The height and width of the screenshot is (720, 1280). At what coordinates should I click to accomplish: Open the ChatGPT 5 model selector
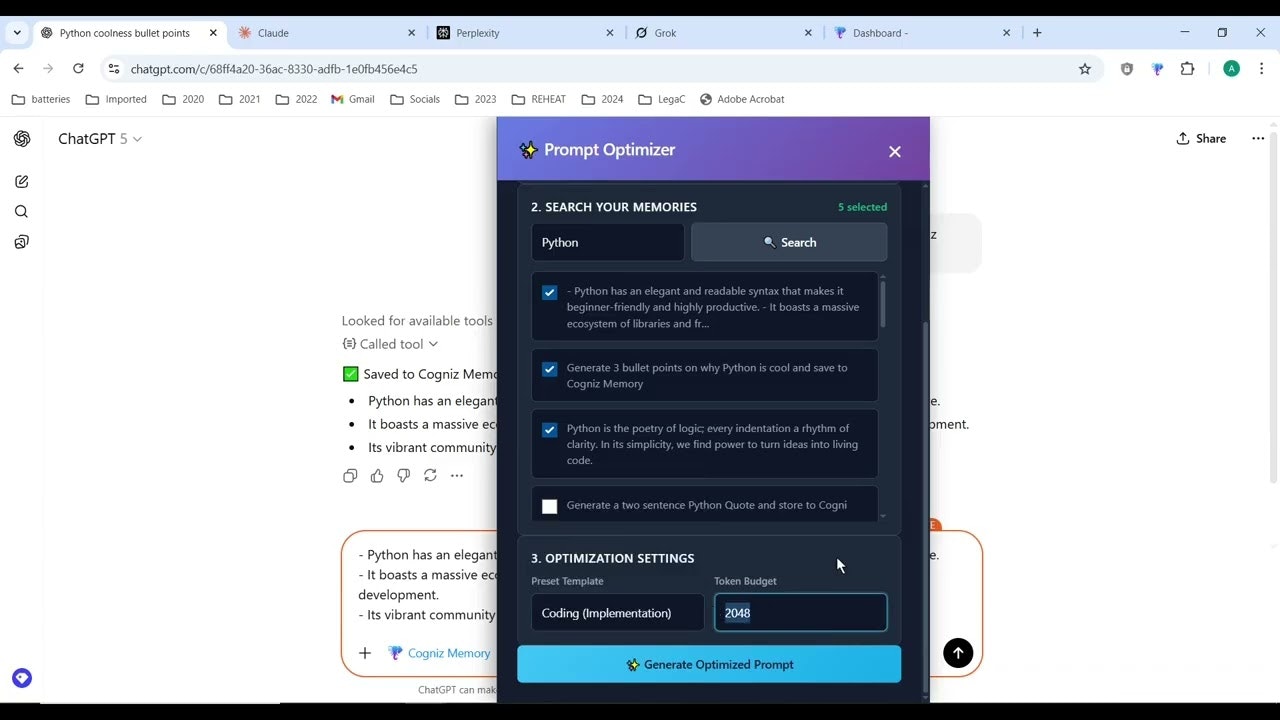pos(100,139)
